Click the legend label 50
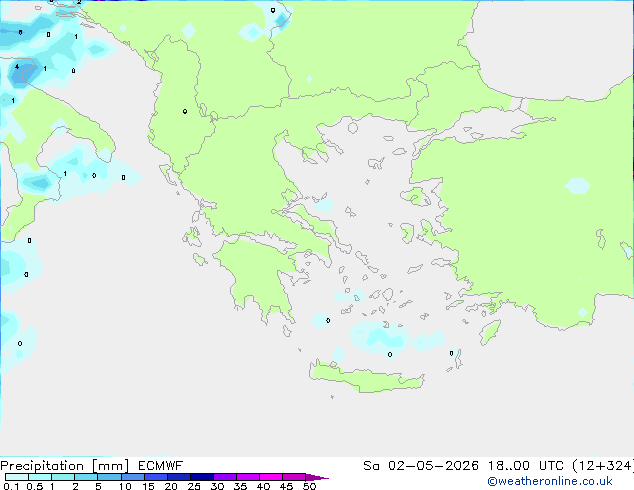 coord(309,486)
